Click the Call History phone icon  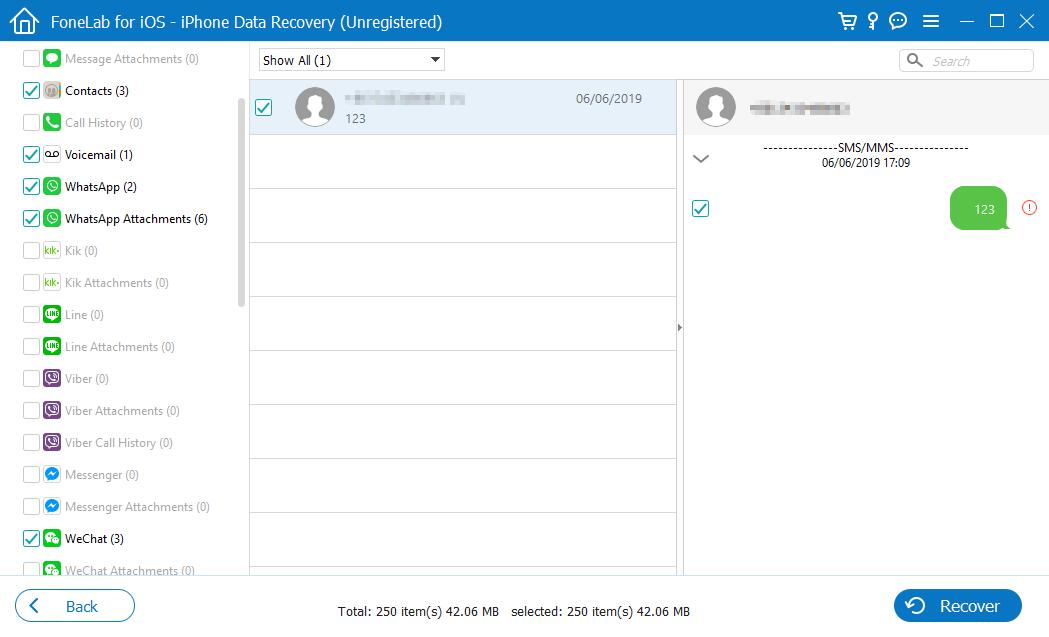tap(52, 122)
